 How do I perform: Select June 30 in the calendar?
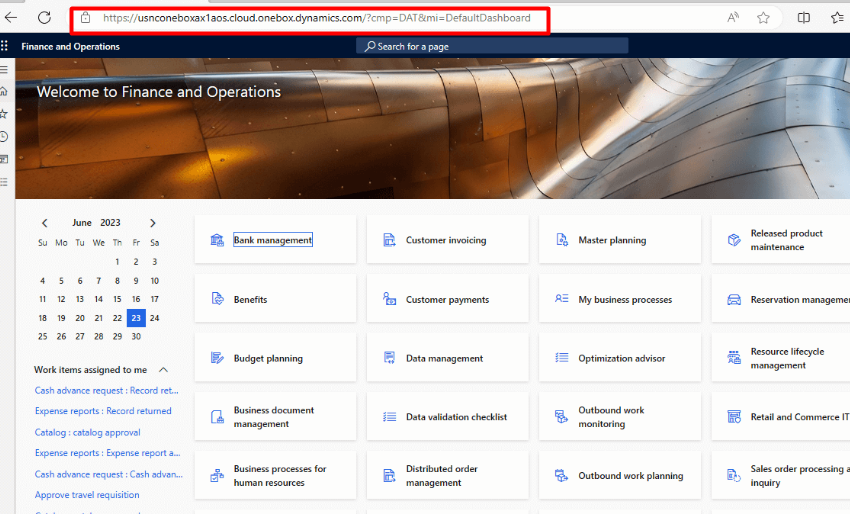136,336
